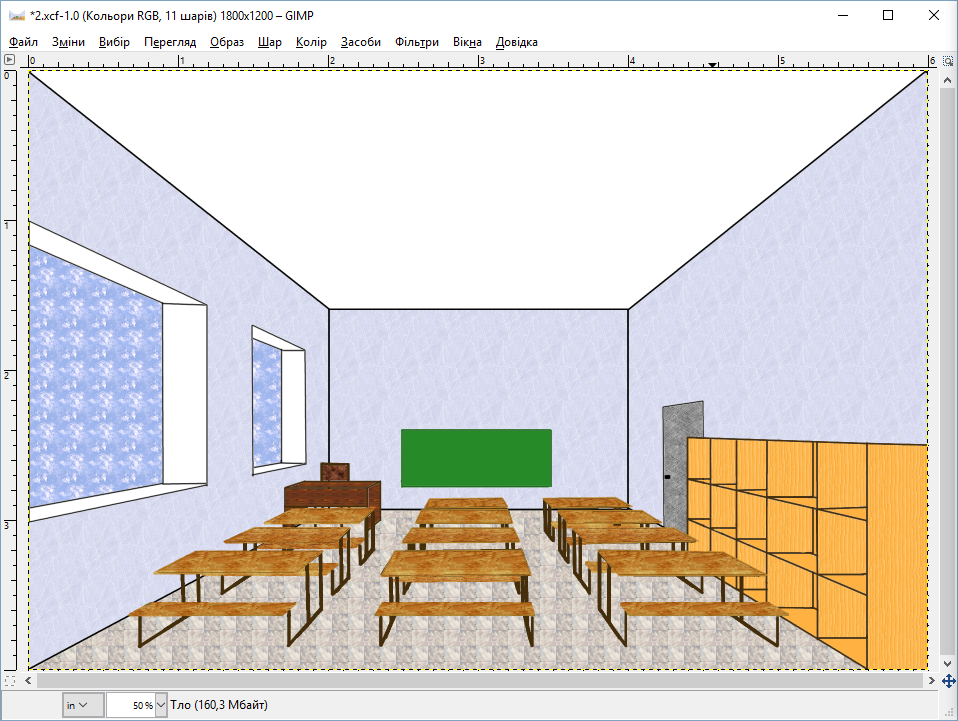The height and width of the screenshot is (721, 958).
Task: Toggle Quick Mask button at bottom left
Action: coord(9,680)
